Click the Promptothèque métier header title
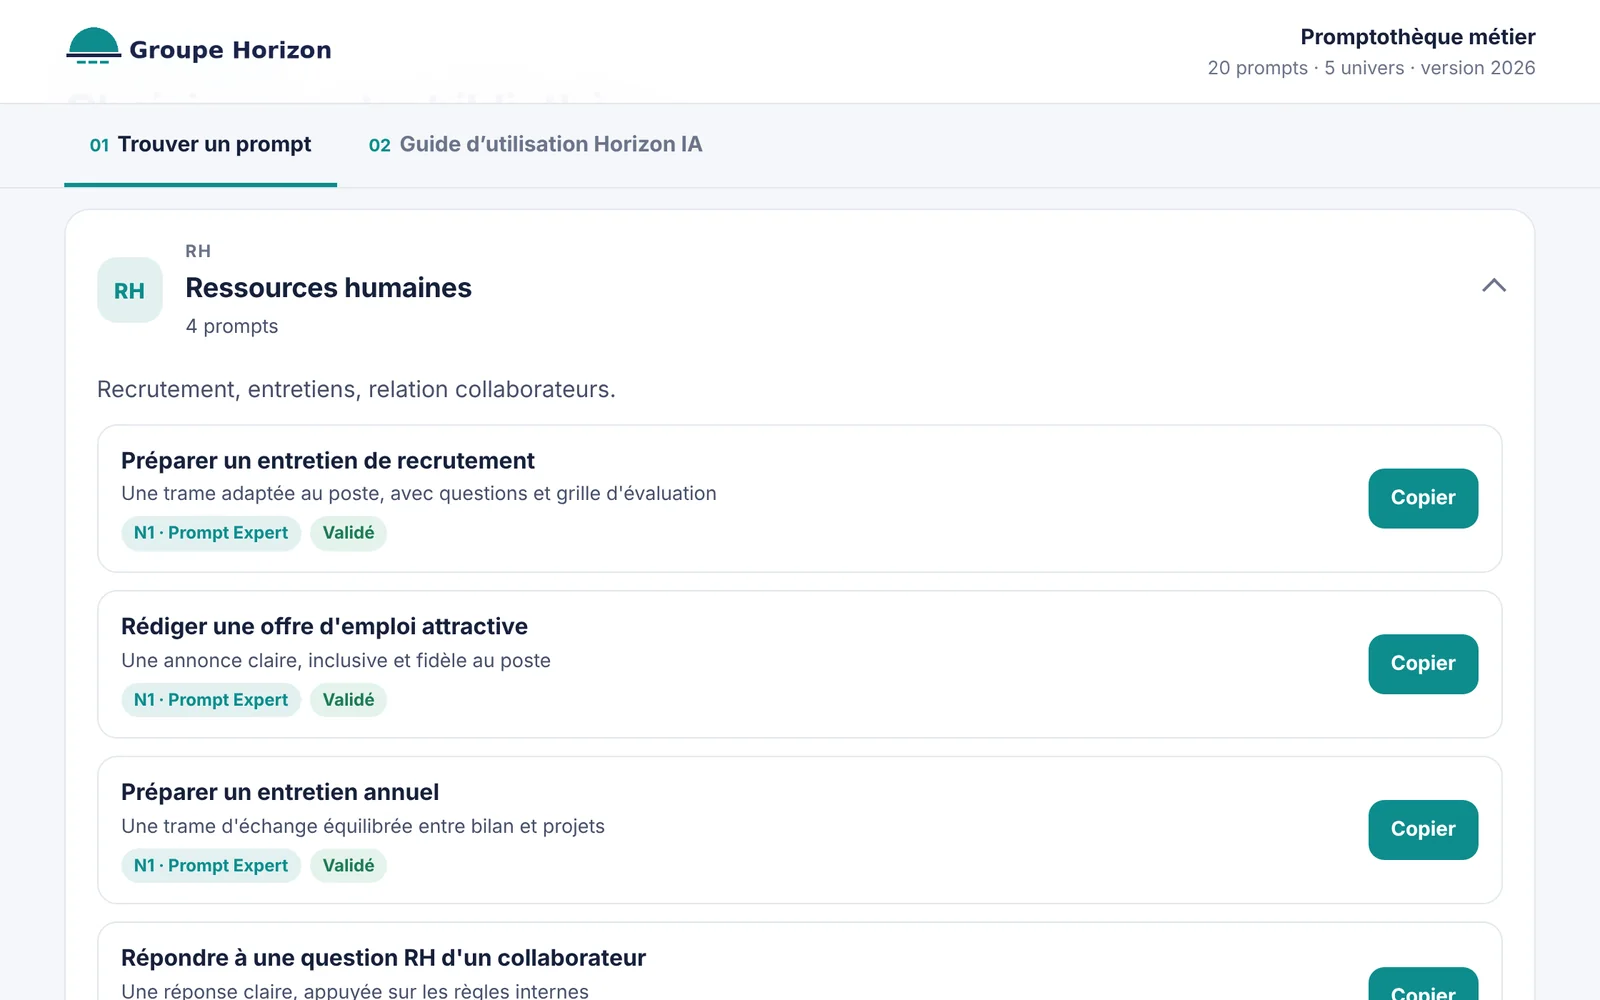Image resolution: width=1600 pixels, height=1000 pixels. (x=1418, y=37)
